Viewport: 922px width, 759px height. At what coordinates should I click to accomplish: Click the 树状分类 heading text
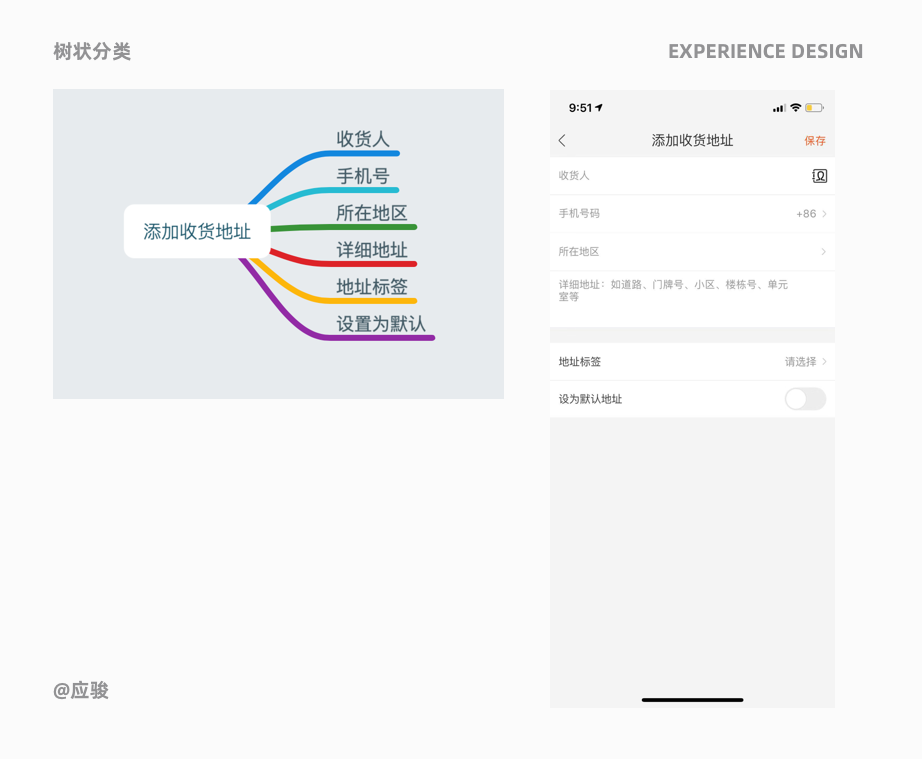92,51
